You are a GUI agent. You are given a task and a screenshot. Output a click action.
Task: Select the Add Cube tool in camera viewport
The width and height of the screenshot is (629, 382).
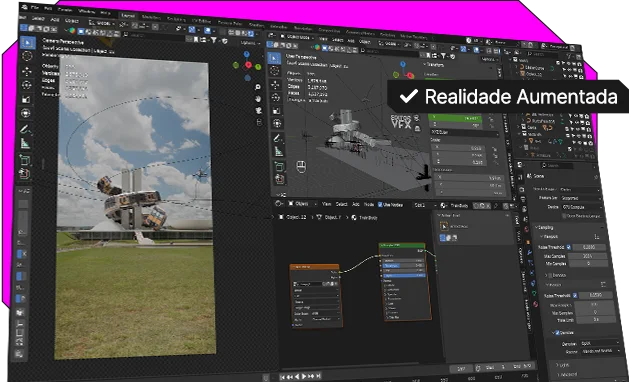tap(24, 160)
